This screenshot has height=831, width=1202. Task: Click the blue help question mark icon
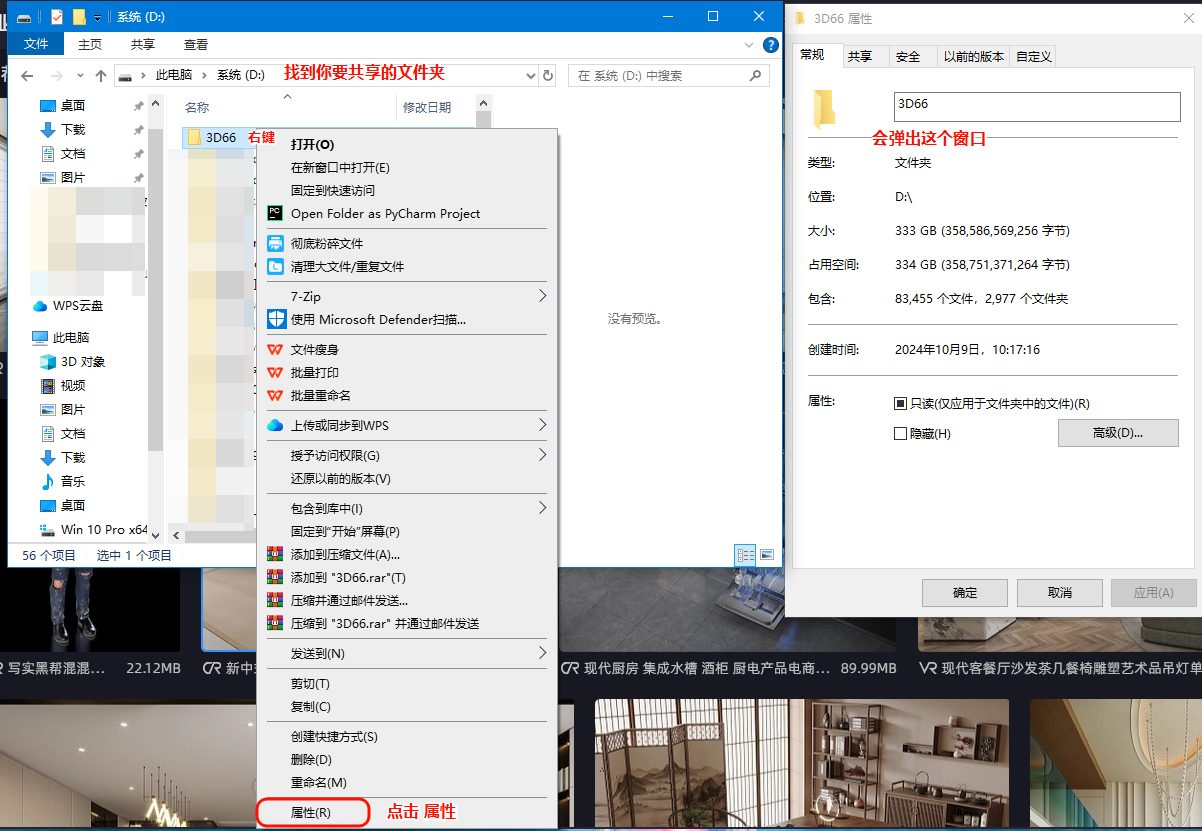coord(770,45)
